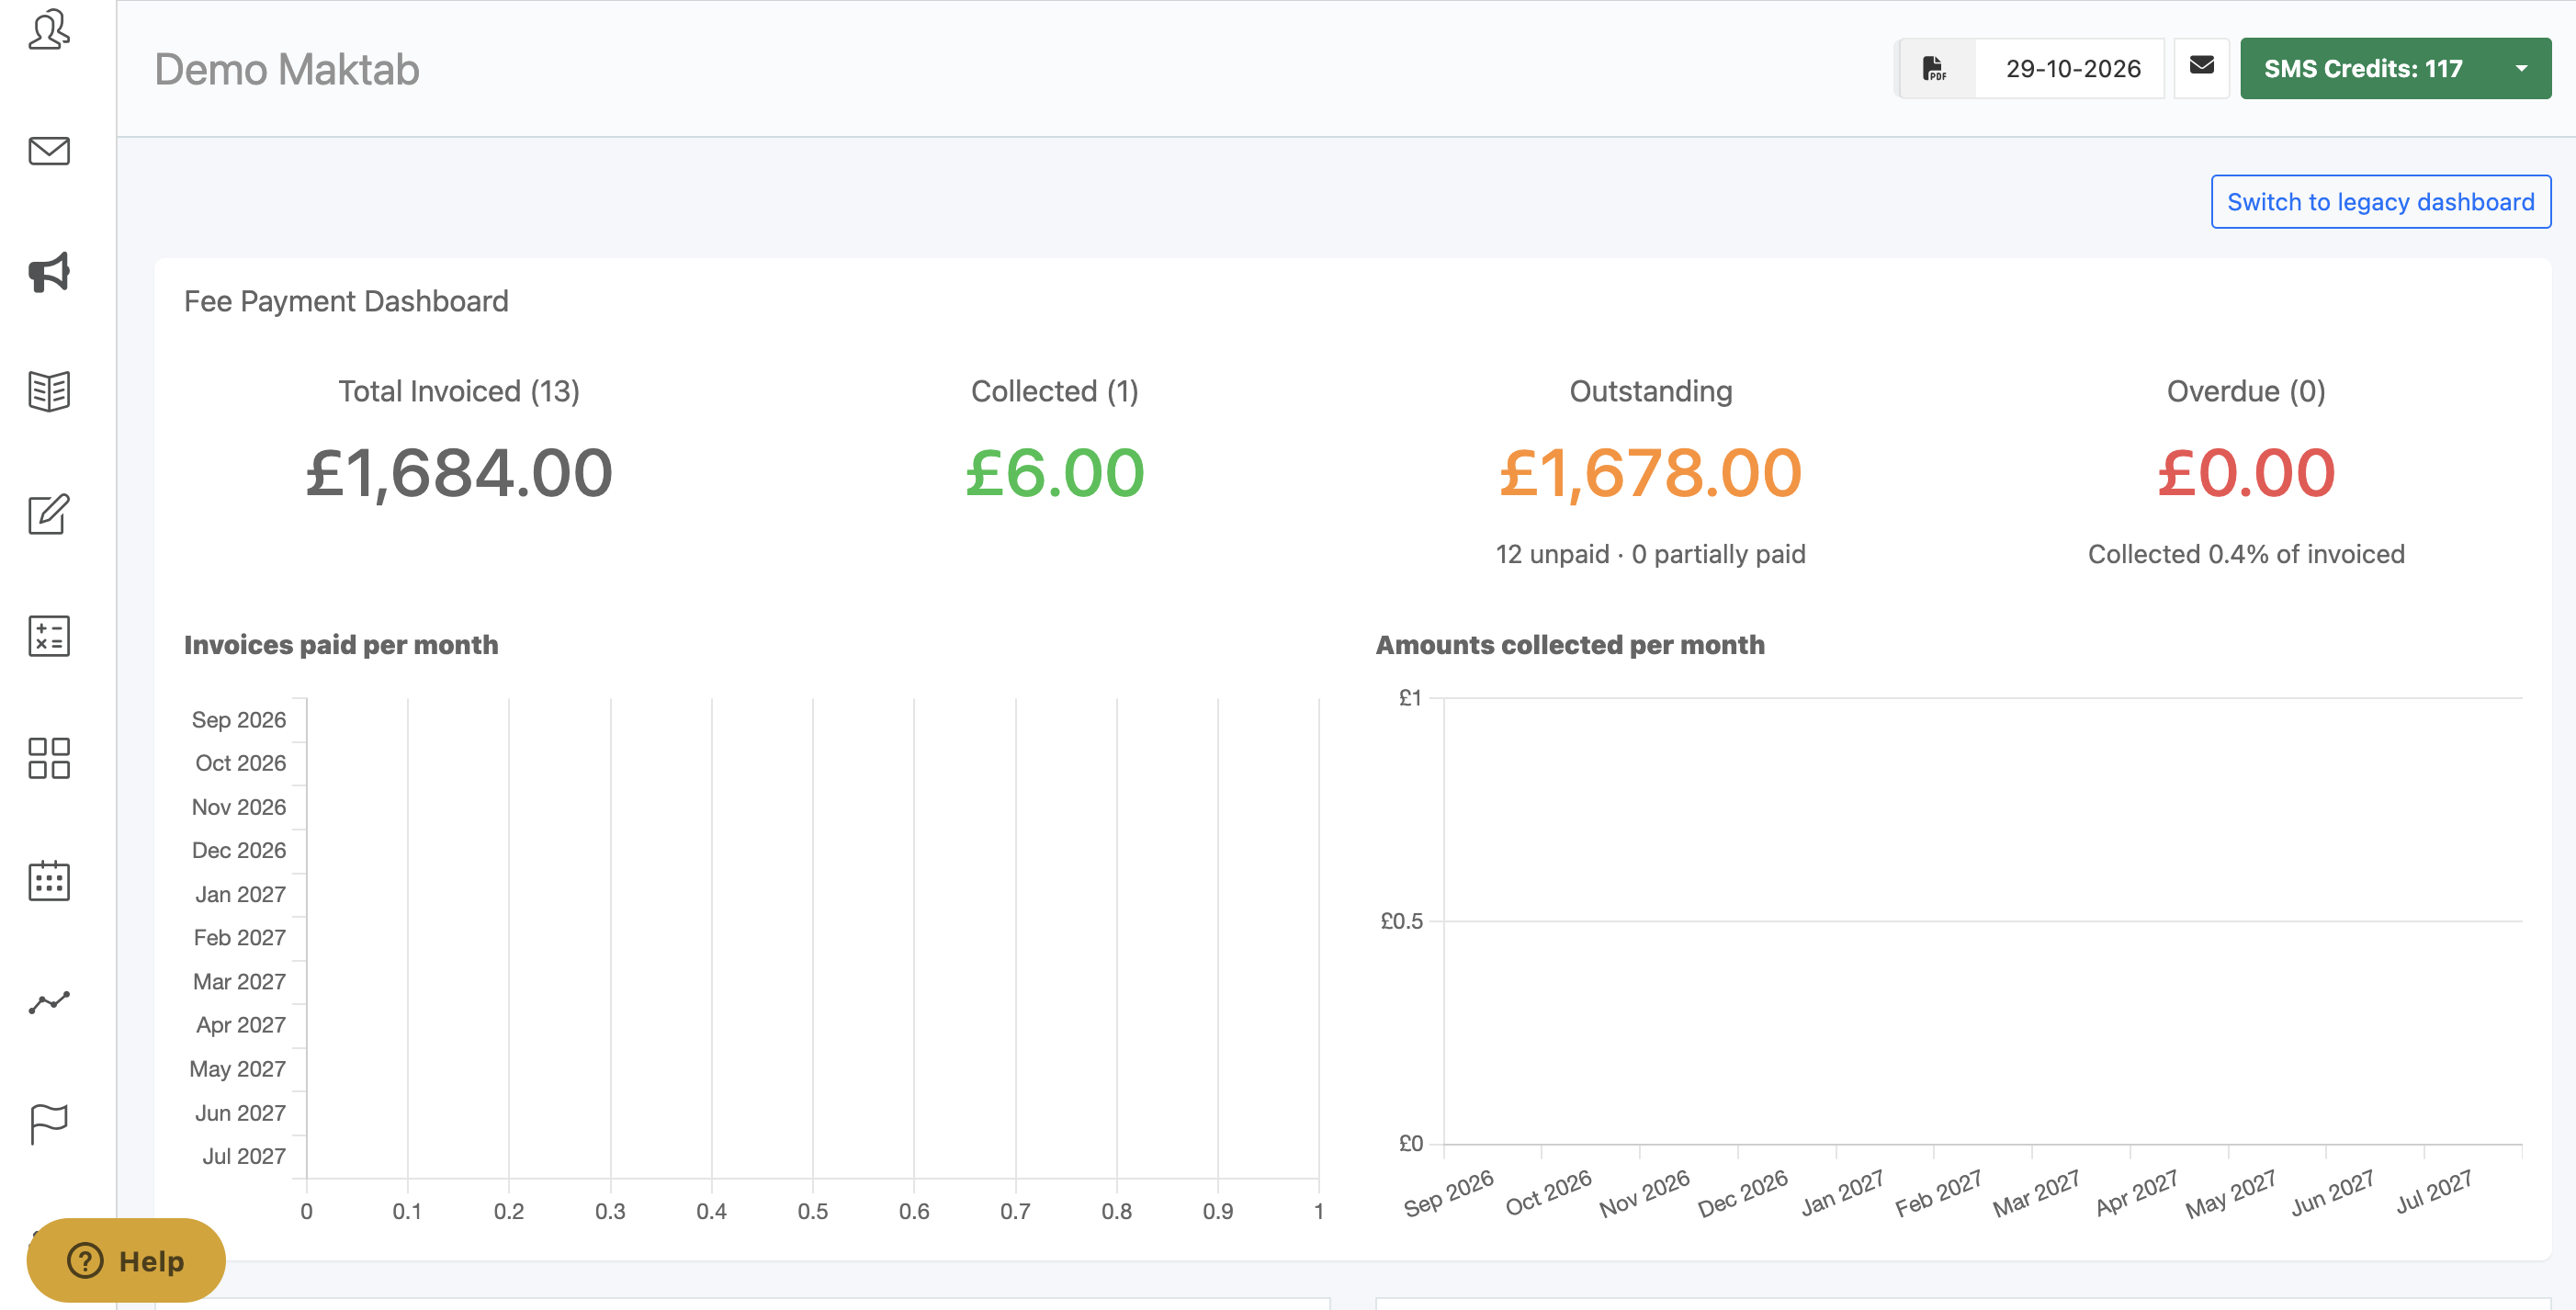Click the Outstanding label
This screenshot has width=2576, height=1310.
1651,391
